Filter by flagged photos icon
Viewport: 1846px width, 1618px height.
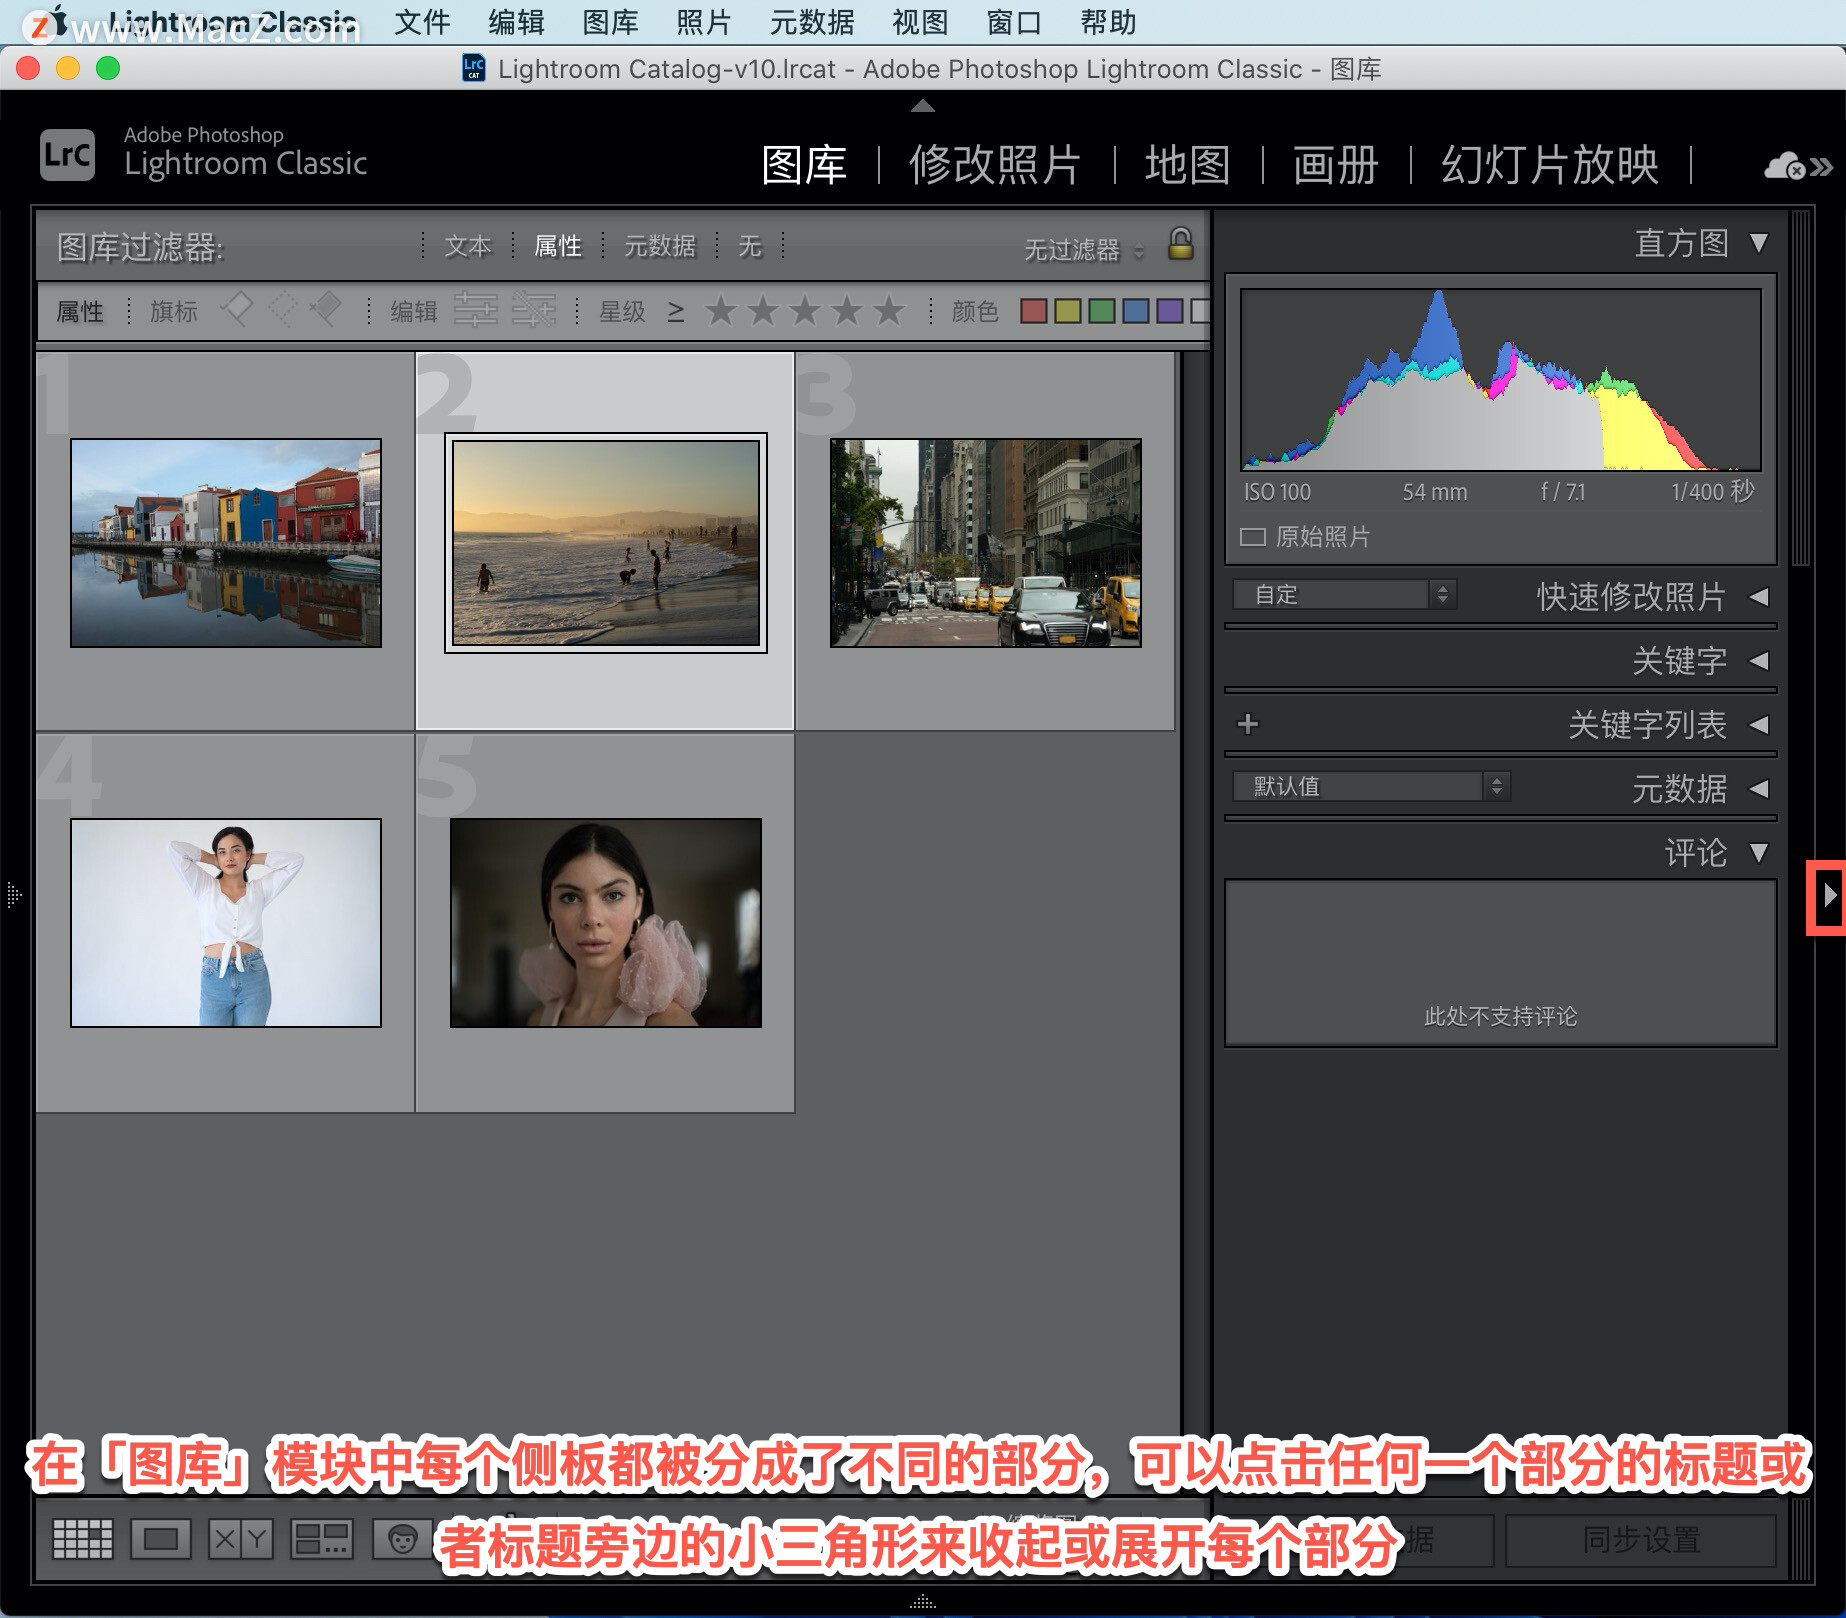(x=237, y=309)
